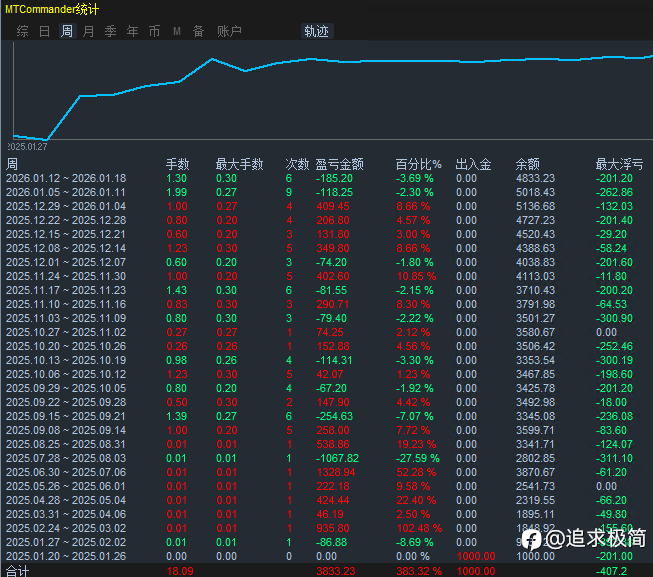
Task: Open the 月 monthly statistics tab
Action: click(x=89, y=31)
